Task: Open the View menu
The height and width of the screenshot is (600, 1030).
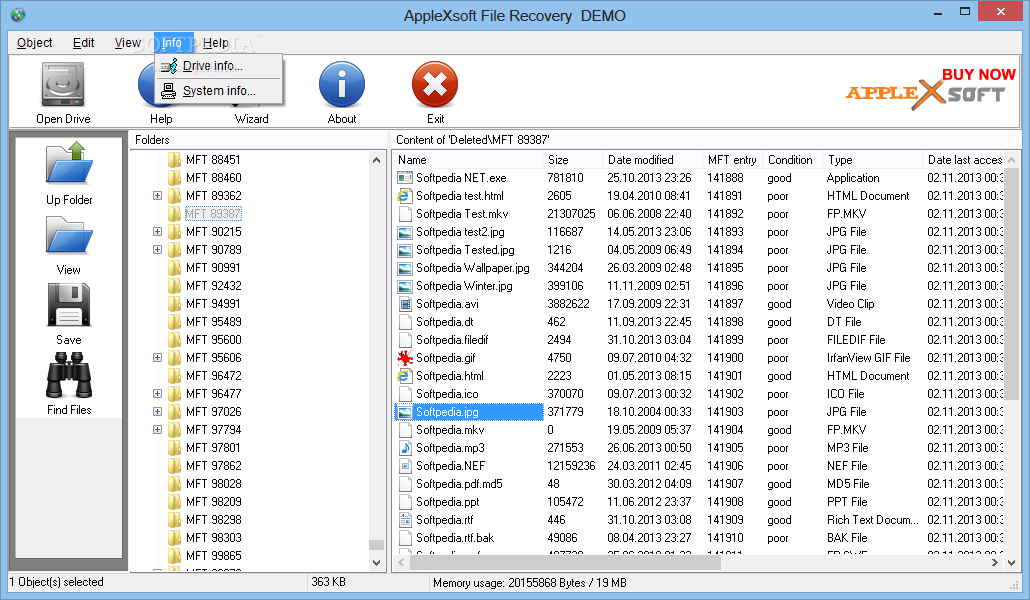Action: [127, 43]
